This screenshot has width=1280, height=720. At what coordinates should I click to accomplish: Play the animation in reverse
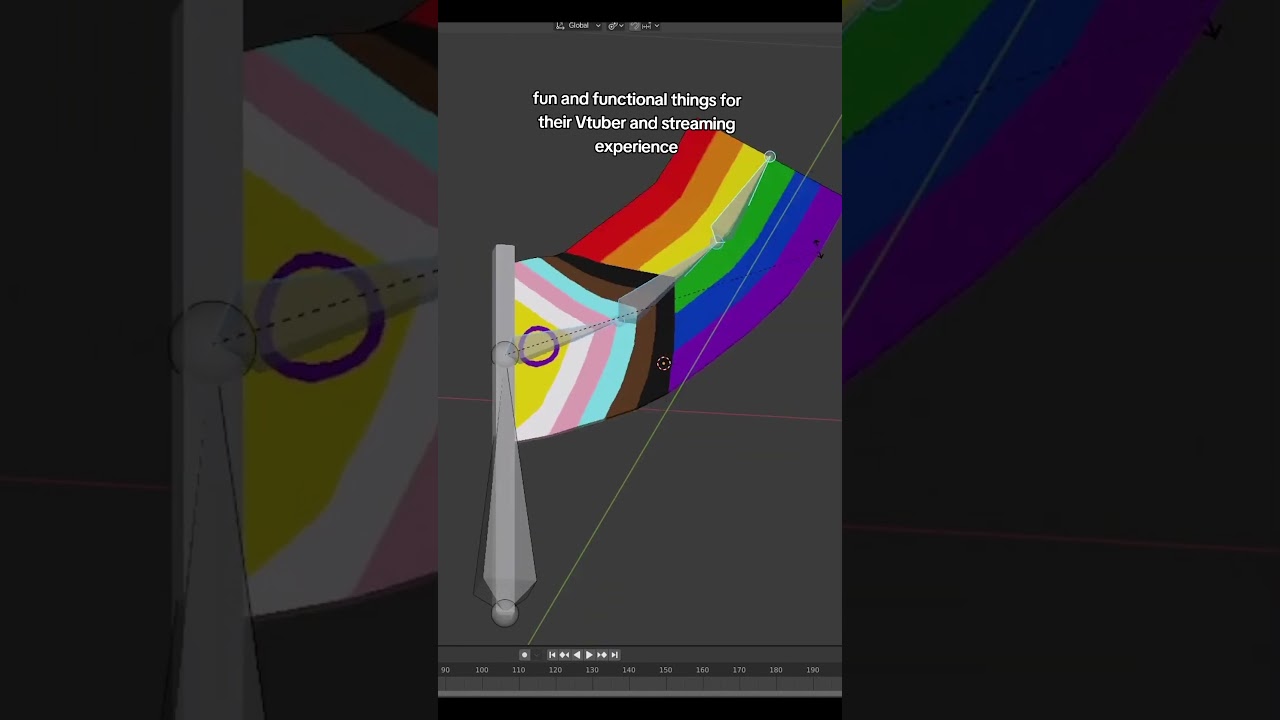click(x=577, y=655)
